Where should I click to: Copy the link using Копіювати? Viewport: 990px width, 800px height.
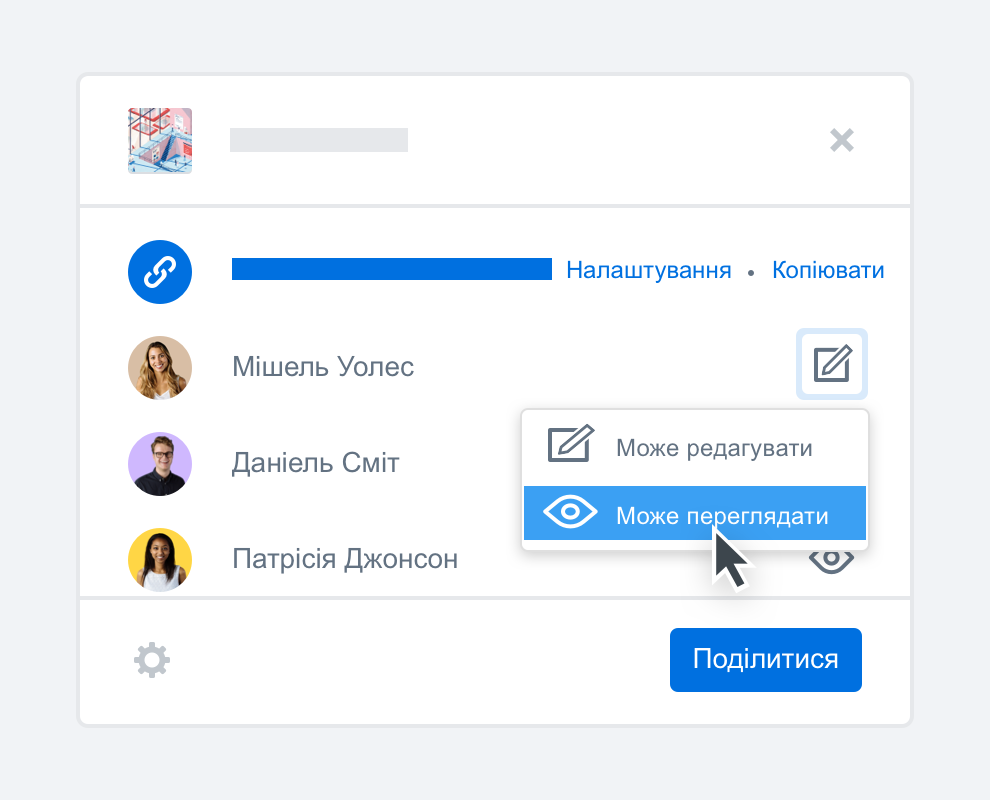click(x=827, y=270)
